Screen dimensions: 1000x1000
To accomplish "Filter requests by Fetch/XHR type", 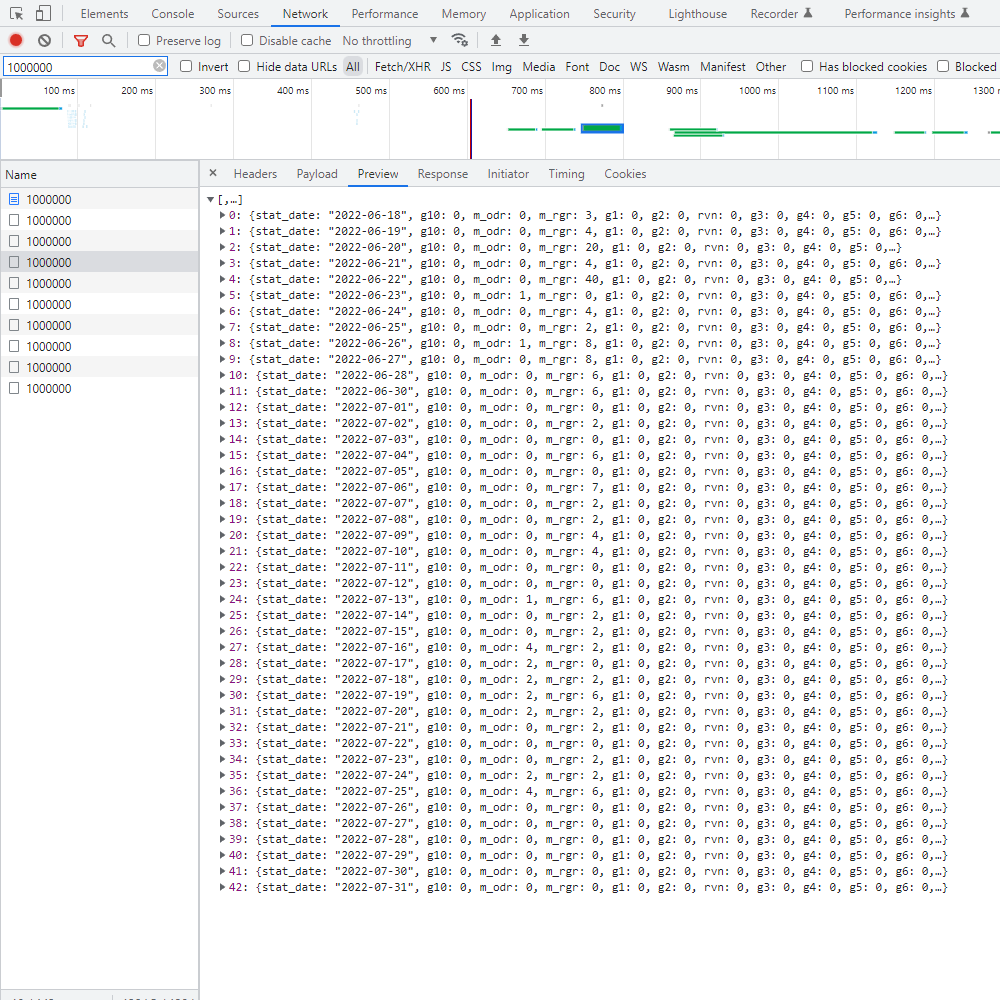I will point(402,66).
